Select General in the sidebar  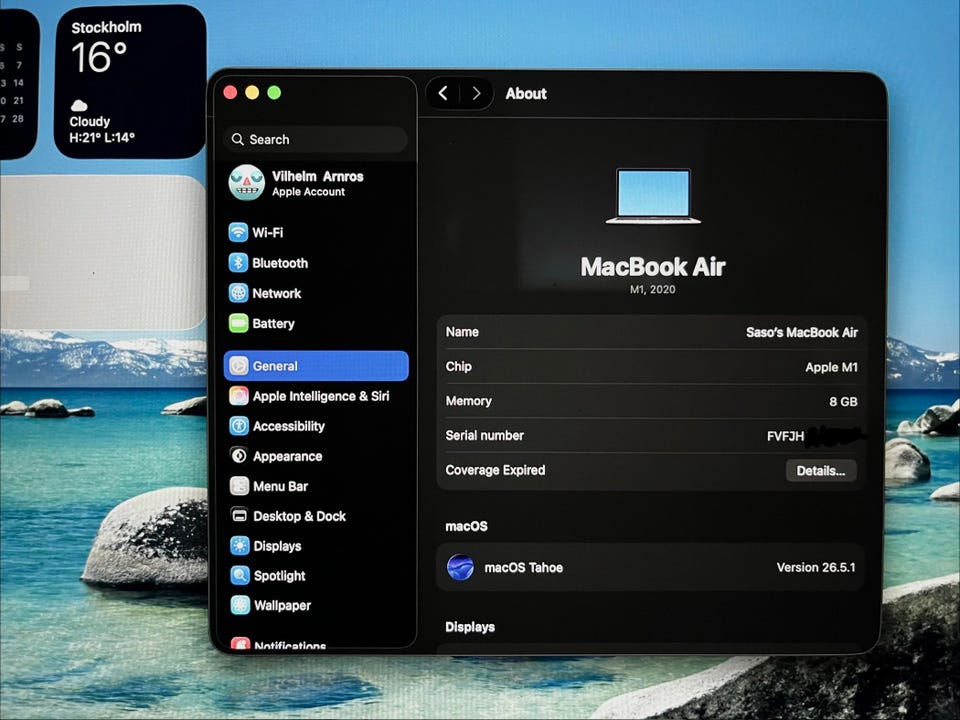(316, 366)
